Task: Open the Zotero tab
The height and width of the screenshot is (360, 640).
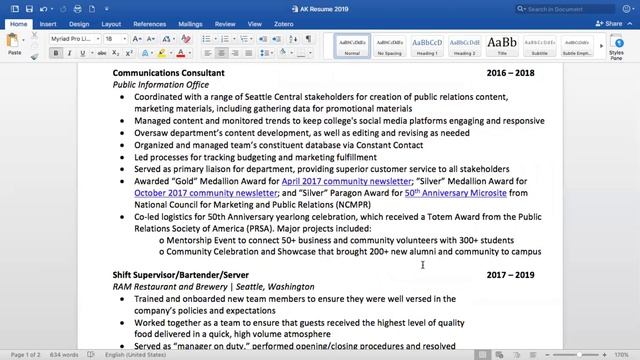Action: (284, 24)
